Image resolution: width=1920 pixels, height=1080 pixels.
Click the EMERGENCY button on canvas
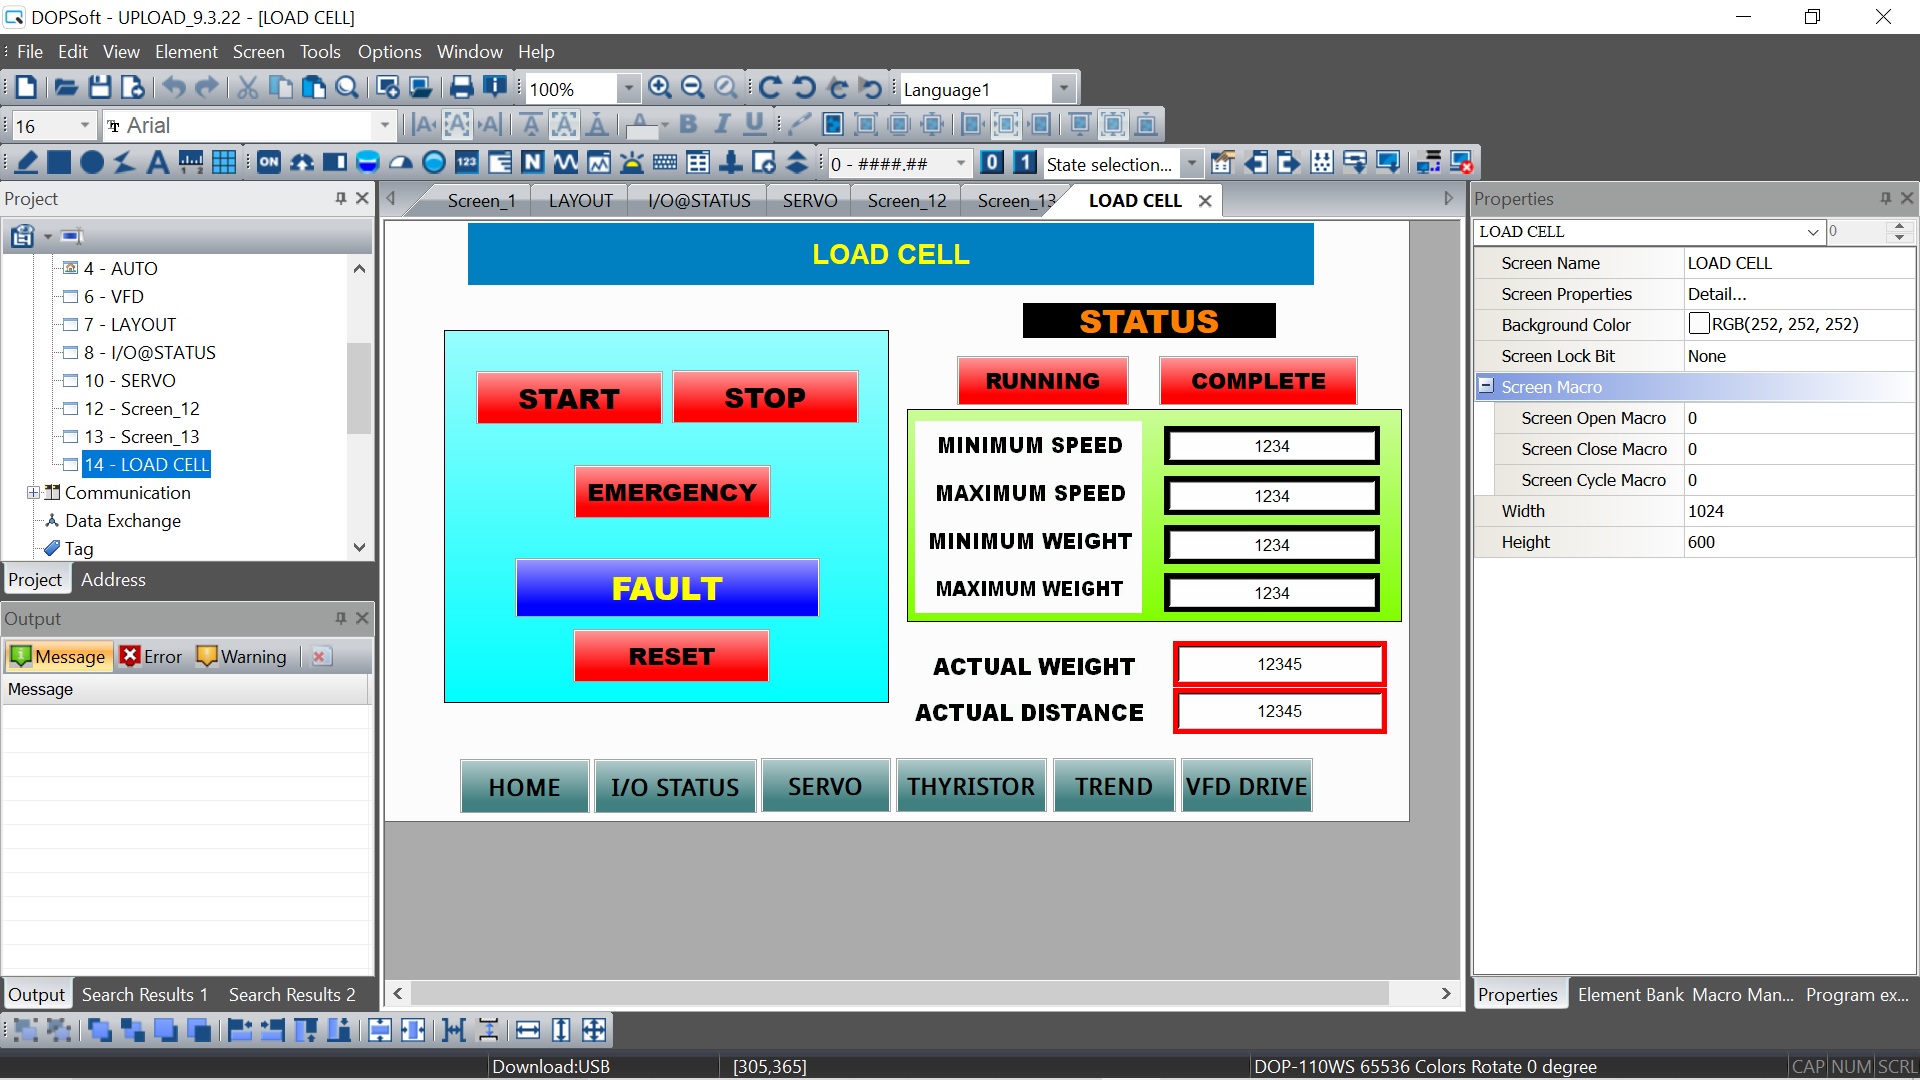[672, 492]
